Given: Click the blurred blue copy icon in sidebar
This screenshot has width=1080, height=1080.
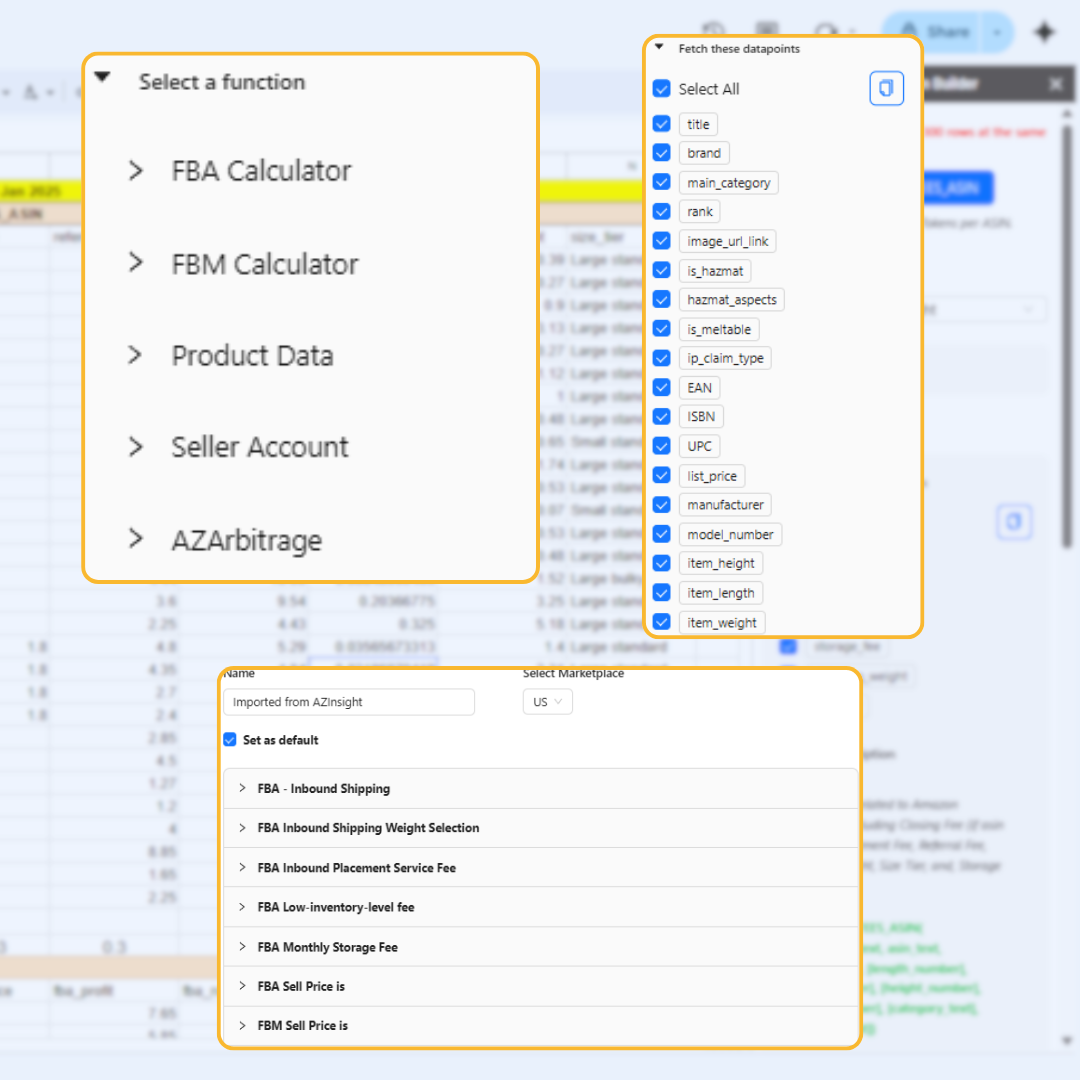Looking at the screenshot, I should (x=1013, y=521).
